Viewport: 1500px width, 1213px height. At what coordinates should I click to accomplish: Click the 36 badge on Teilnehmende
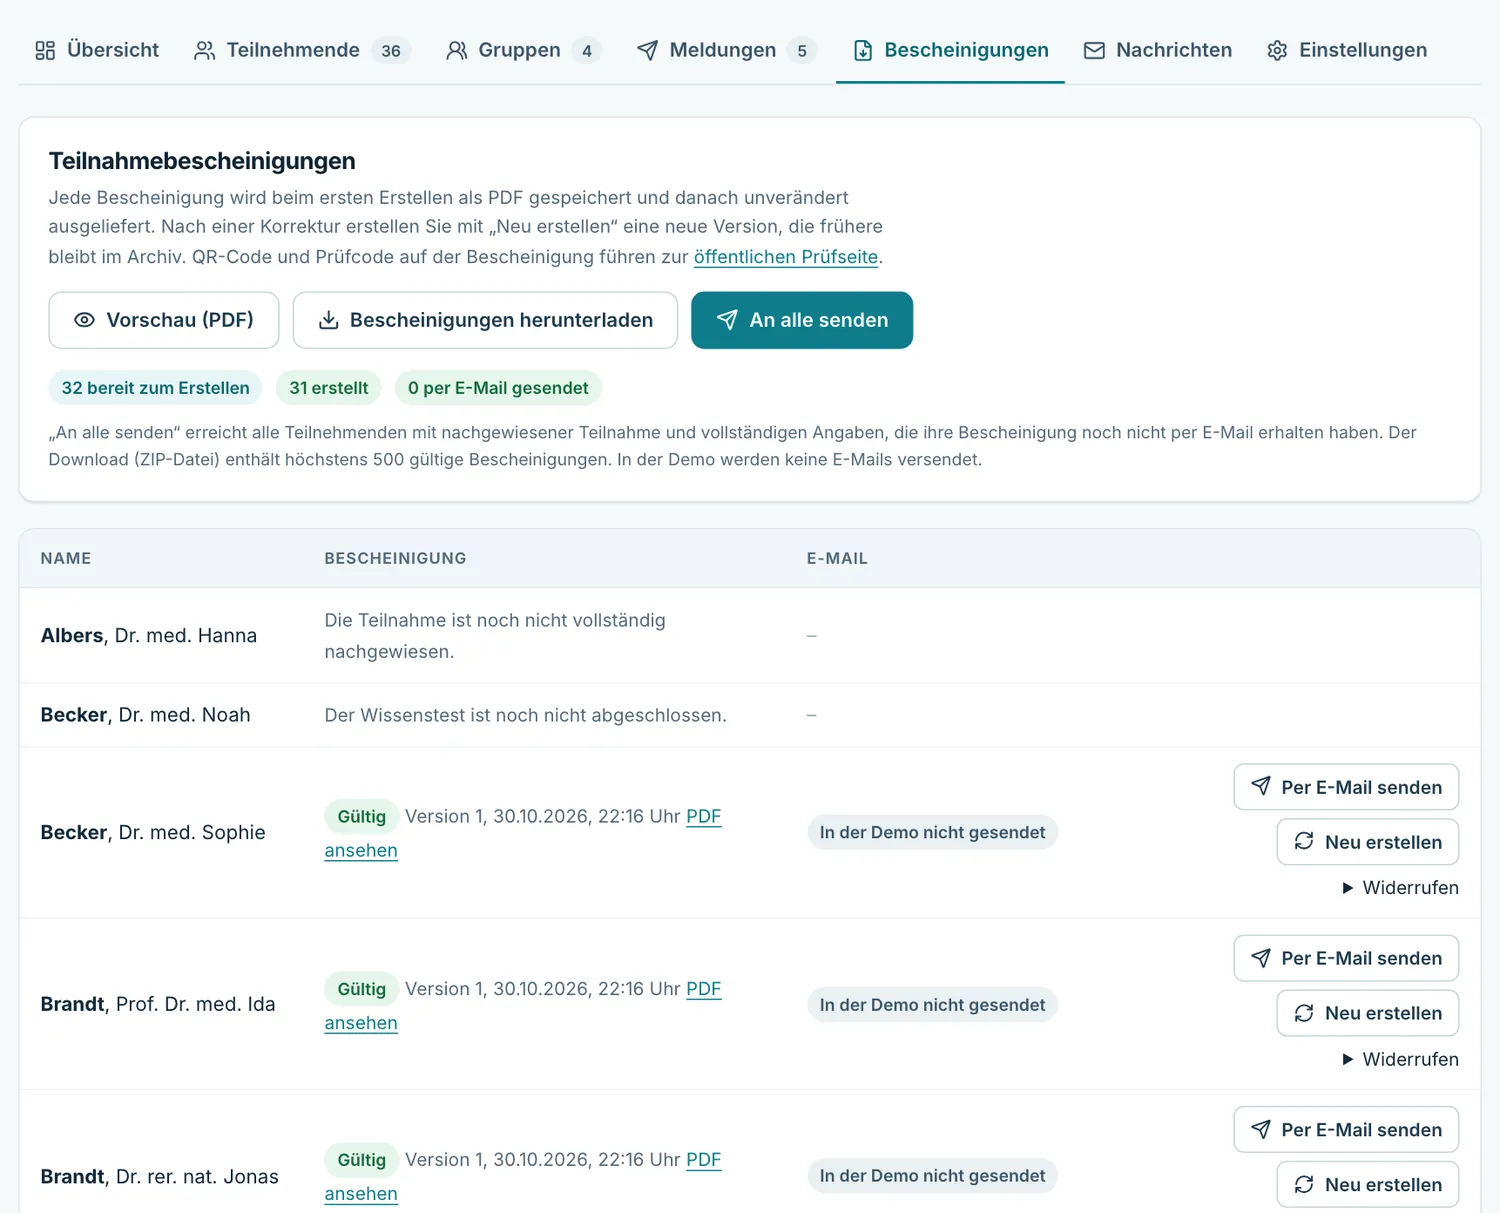pyautogui.click(x=391, y=51)
